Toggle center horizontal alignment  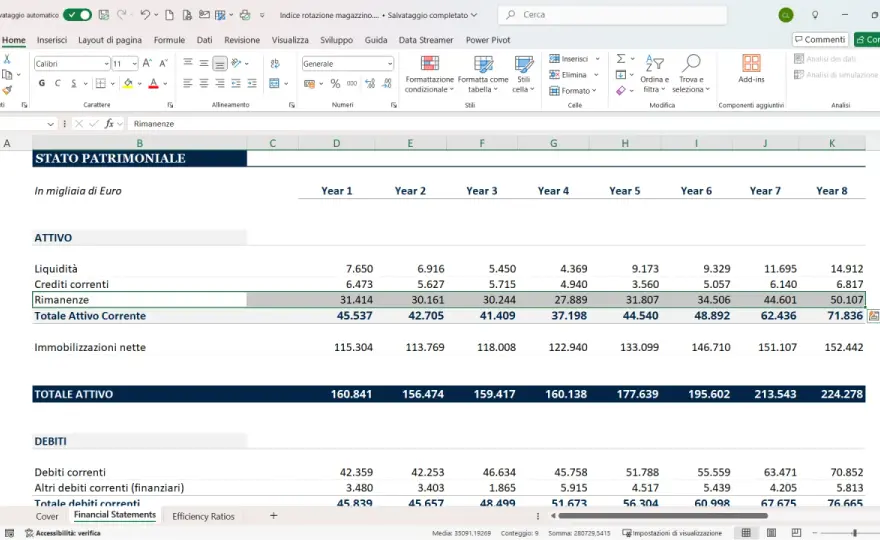[x=204, y=84]
